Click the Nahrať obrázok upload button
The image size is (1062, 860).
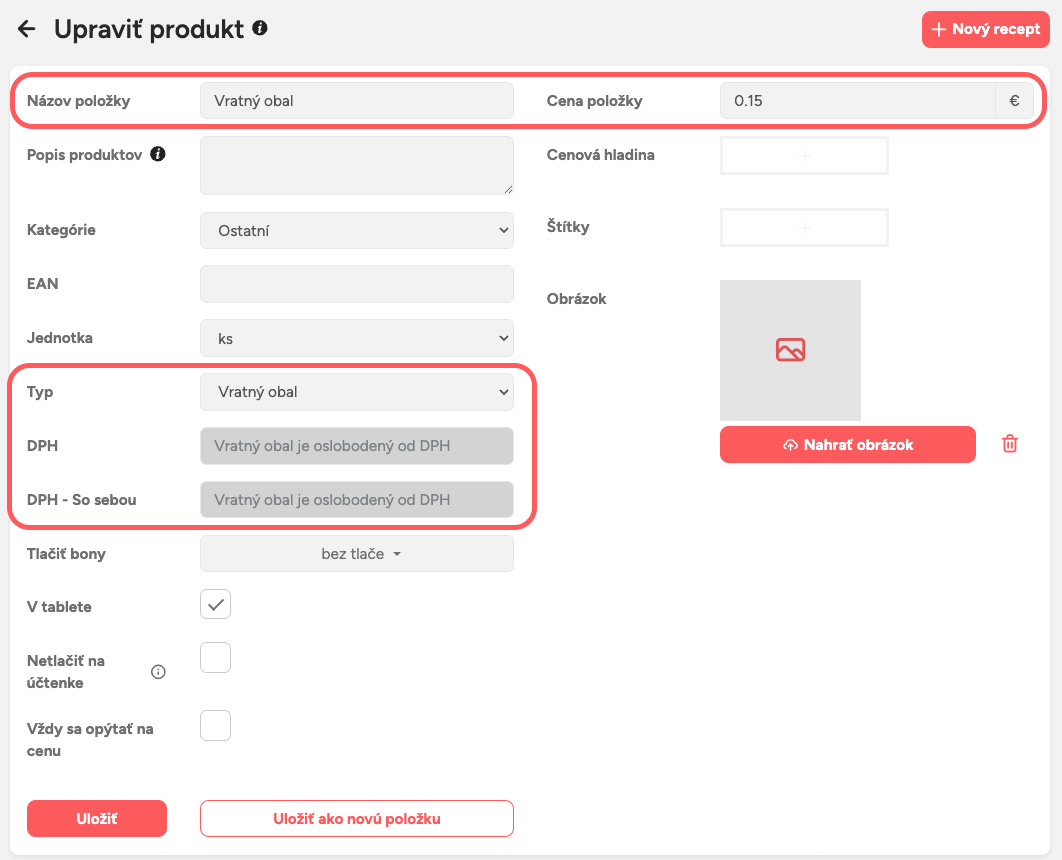[x=847, y=445]
